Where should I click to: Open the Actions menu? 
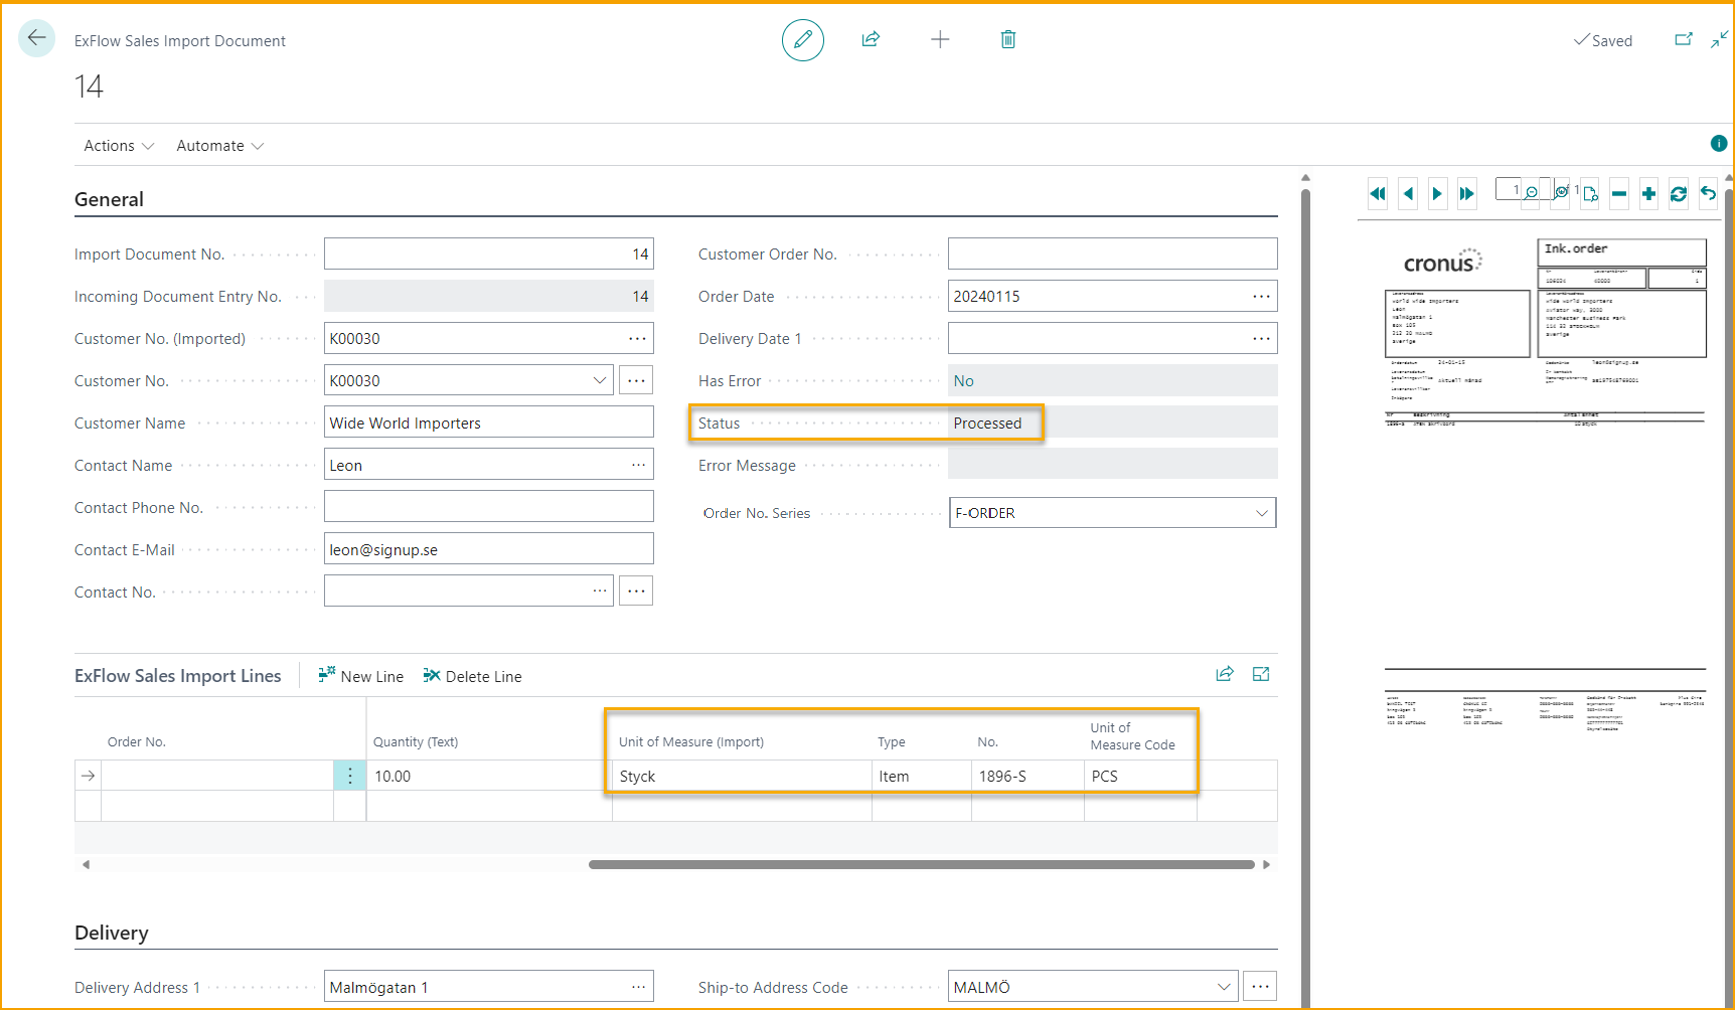pyautogui.click(x=118, y=146)
